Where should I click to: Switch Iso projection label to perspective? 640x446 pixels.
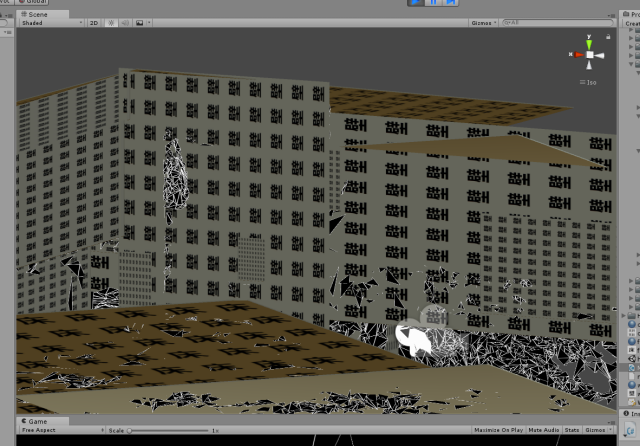[x=588, y=82]
